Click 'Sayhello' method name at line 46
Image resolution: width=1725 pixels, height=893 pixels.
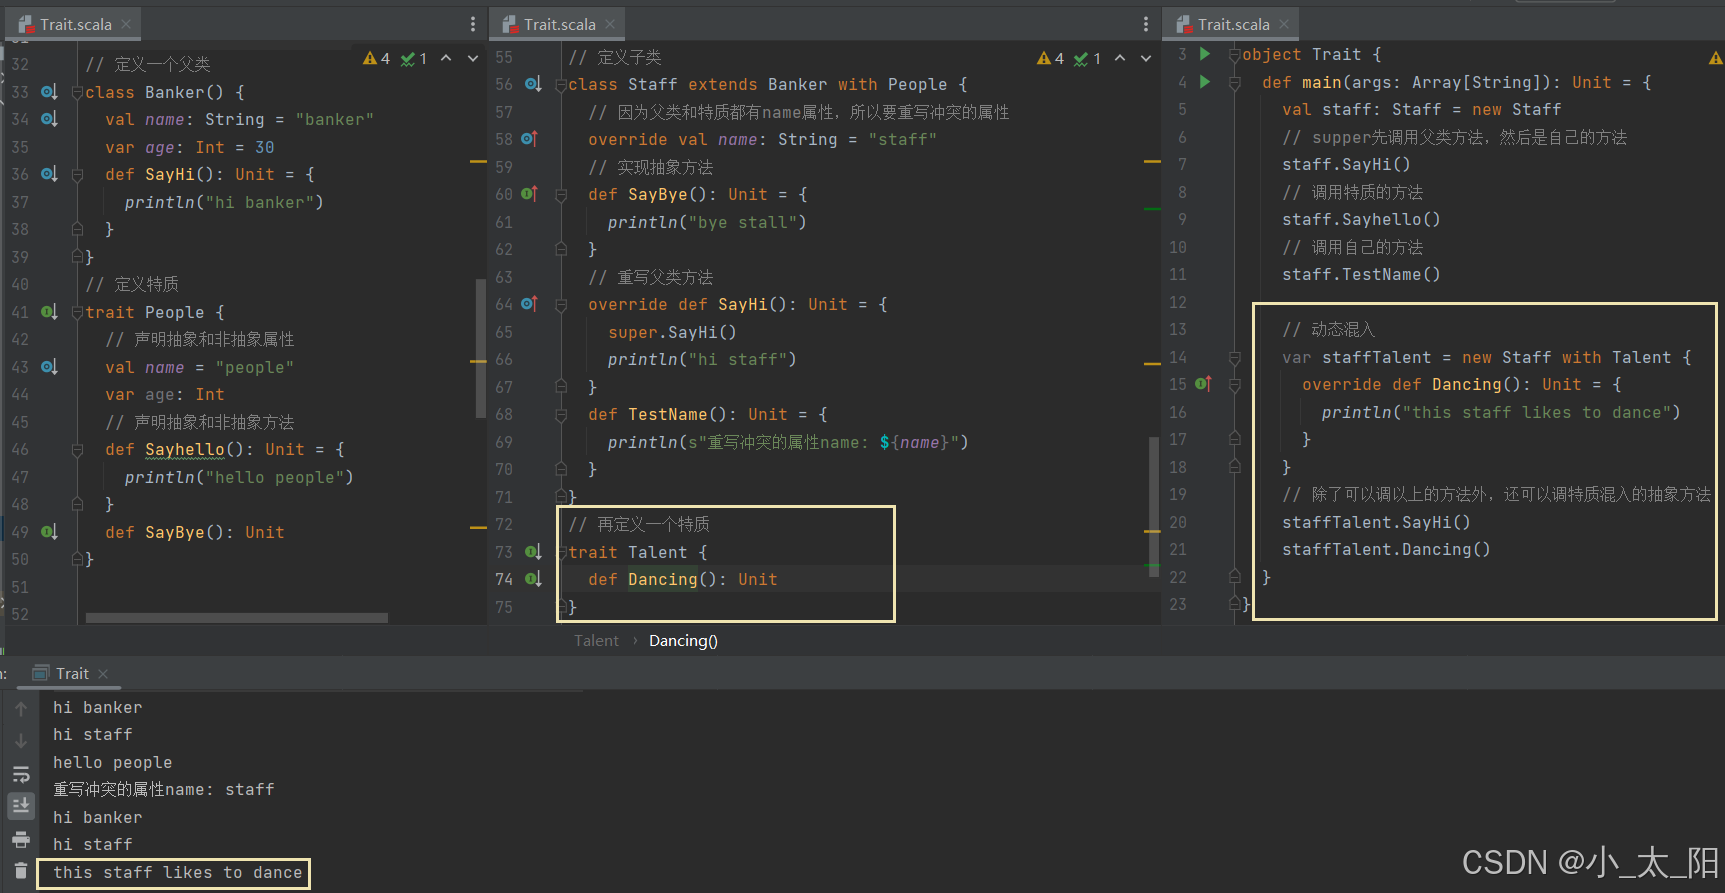[185, 450]
